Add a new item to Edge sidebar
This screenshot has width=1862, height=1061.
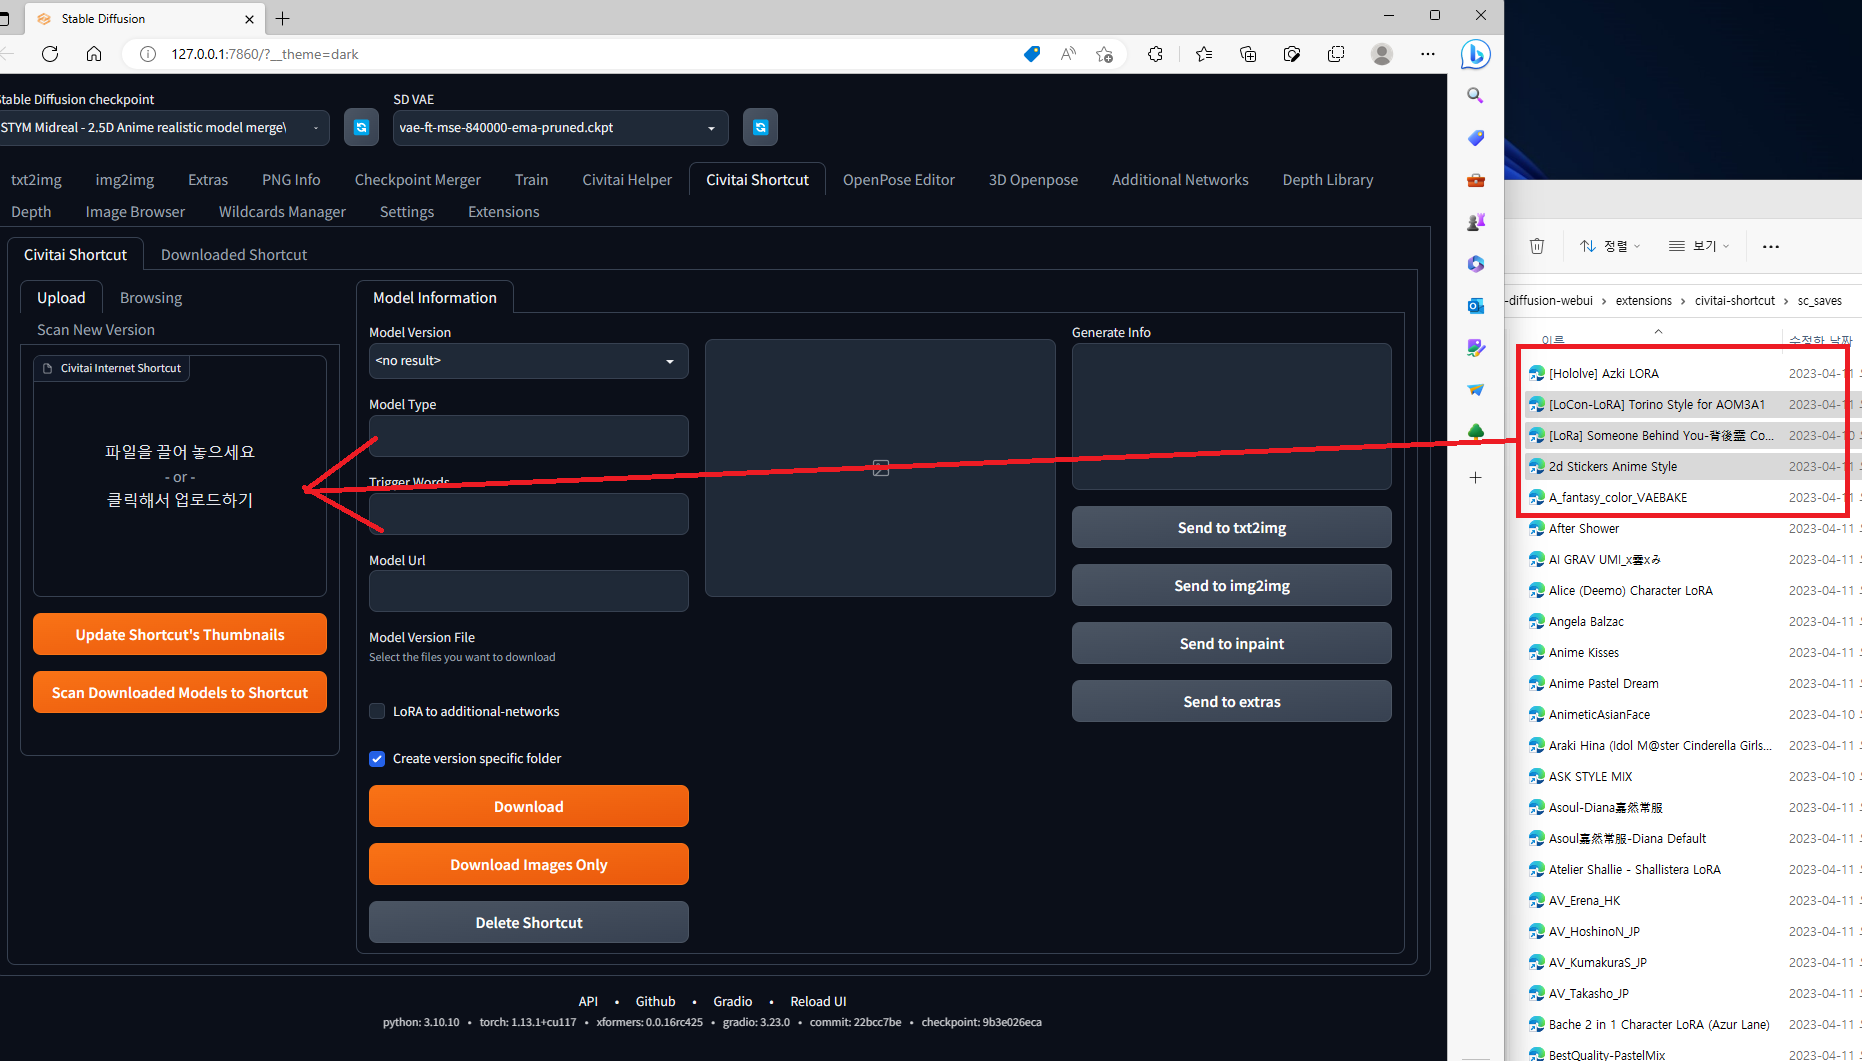coord(1475,478)
